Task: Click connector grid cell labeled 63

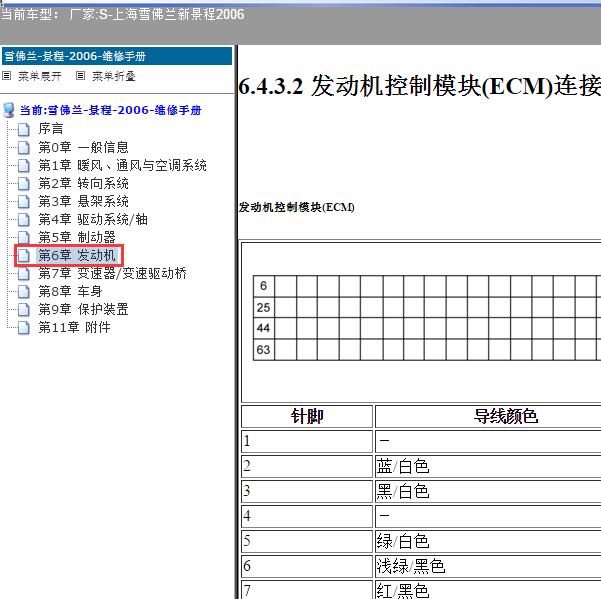Action: tap(263, 350)
